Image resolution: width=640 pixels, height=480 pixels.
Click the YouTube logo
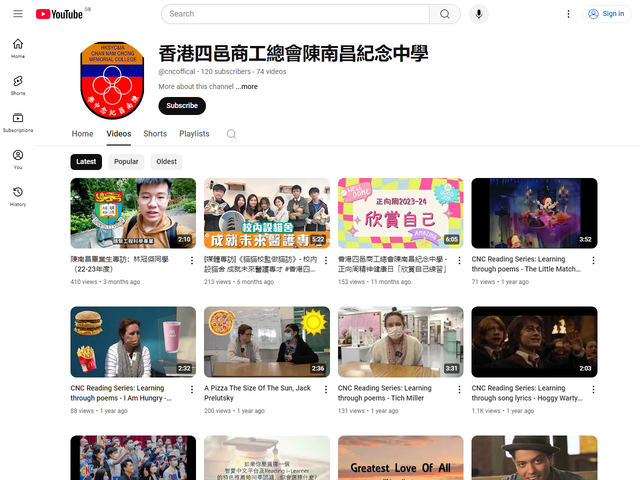[59, 14]
